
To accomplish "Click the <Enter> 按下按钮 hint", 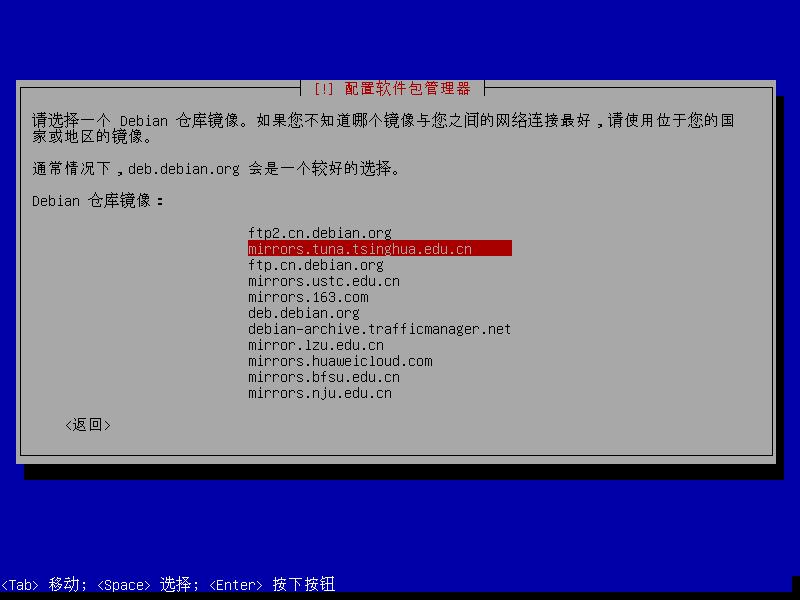I will pos(272,584).
